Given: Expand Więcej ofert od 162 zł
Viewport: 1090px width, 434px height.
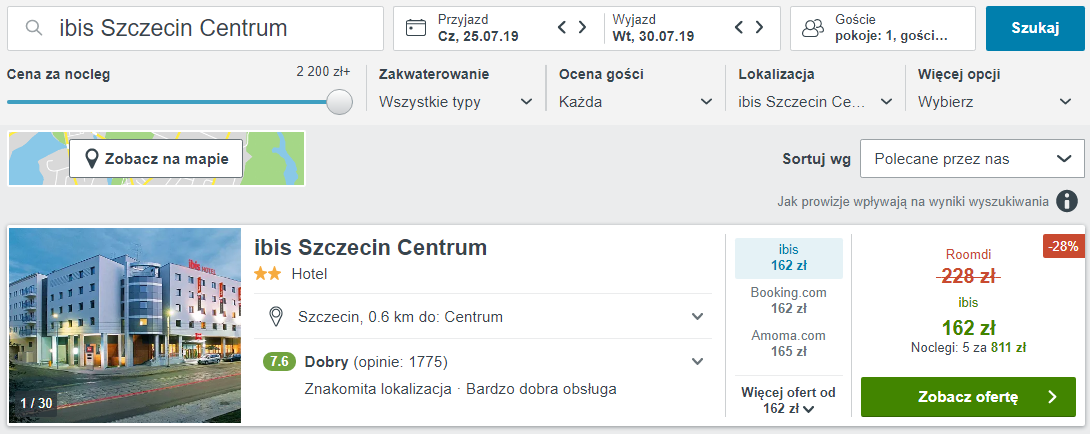Looking at the screenshot, I should 788,400.
